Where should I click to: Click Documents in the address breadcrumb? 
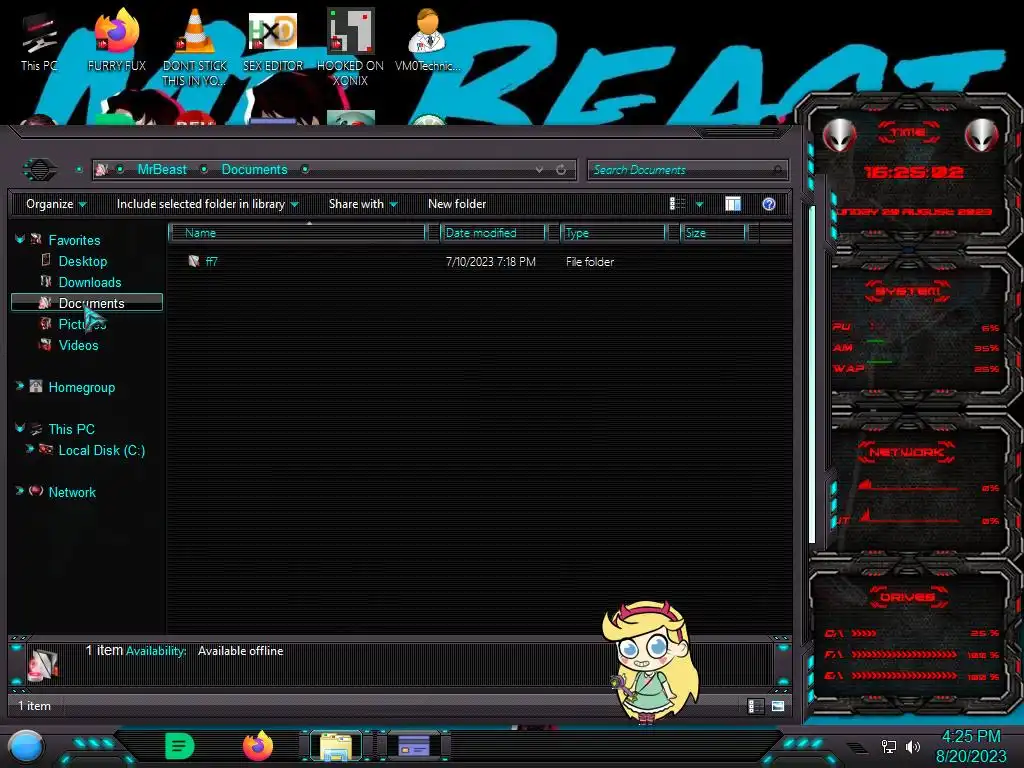[x=254, y=170]
